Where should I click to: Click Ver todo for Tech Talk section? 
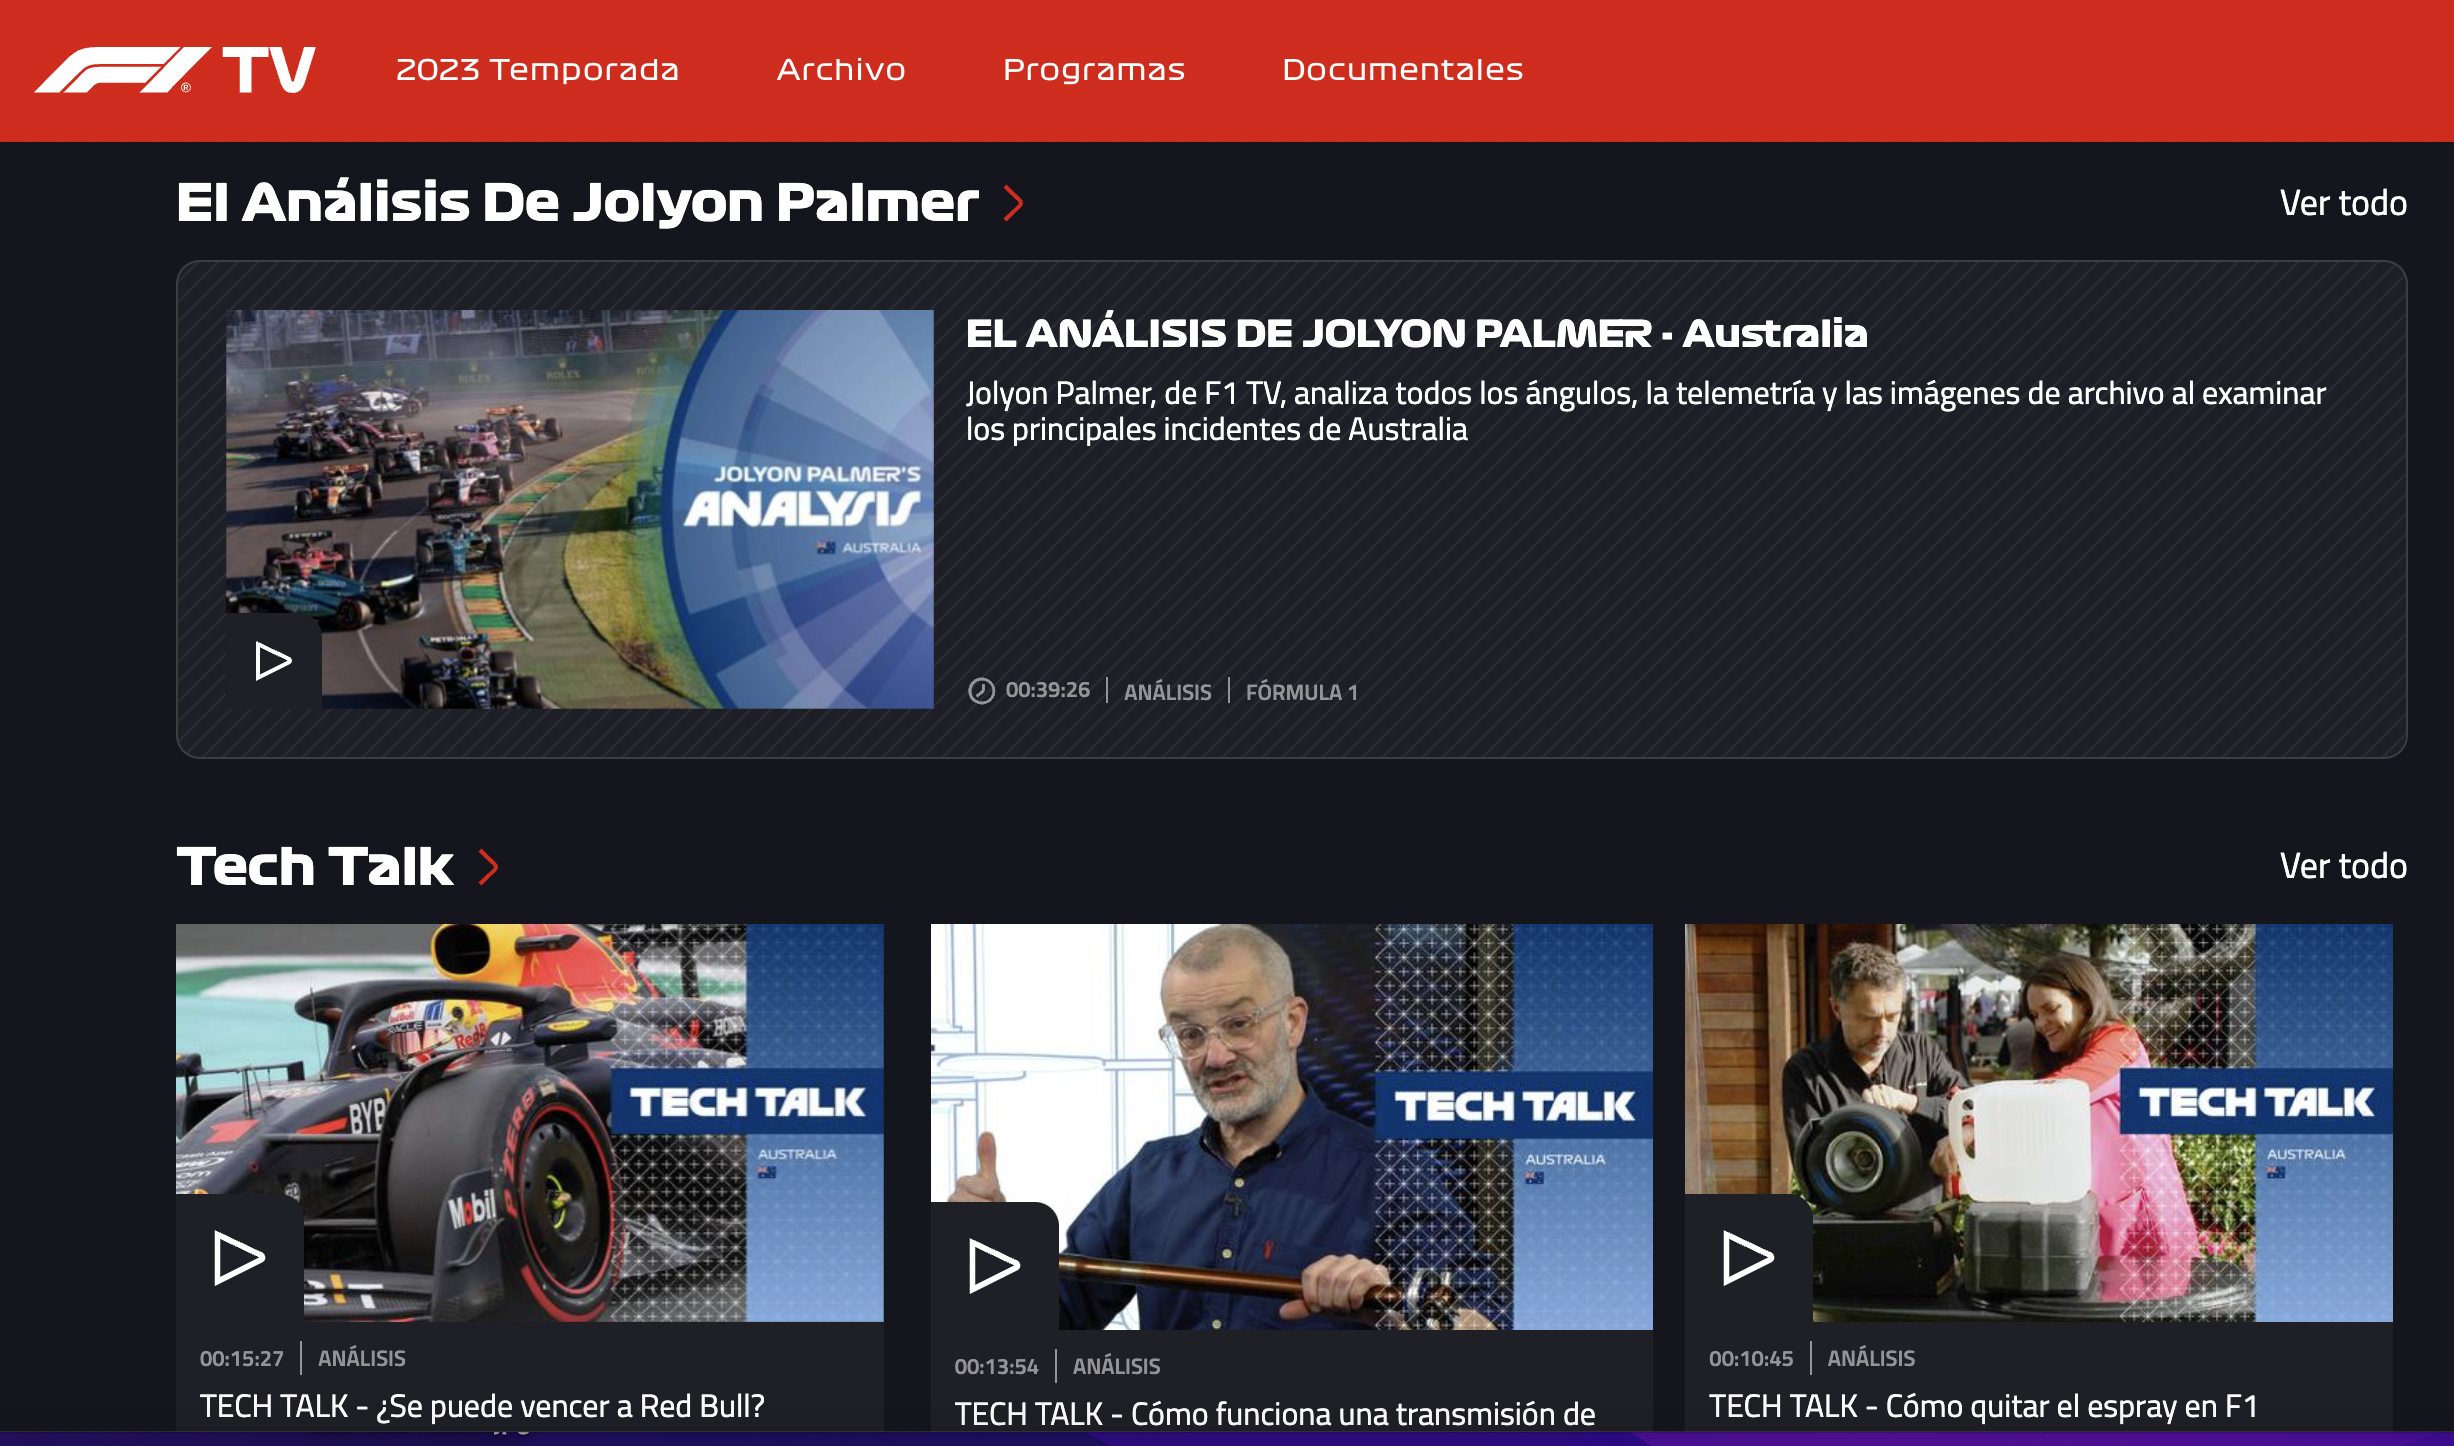(x=2342, y=866)
